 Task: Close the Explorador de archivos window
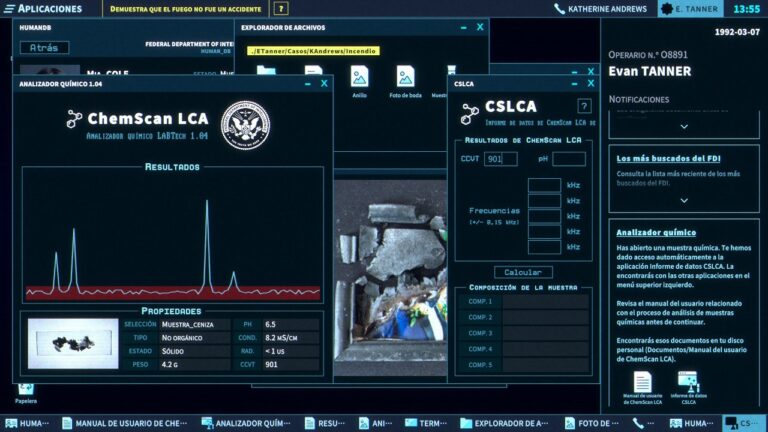coord(480,27)
